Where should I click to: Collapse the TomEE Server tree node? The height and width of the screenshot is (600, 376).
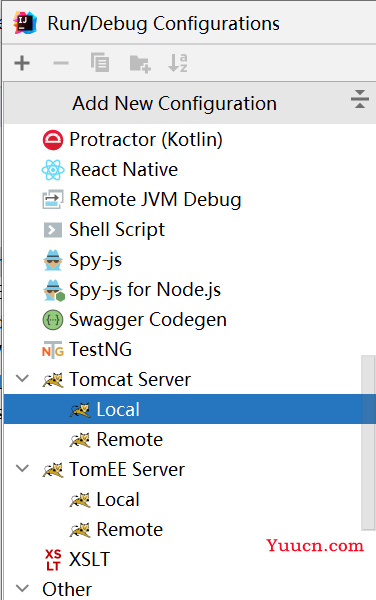[23, 469]
